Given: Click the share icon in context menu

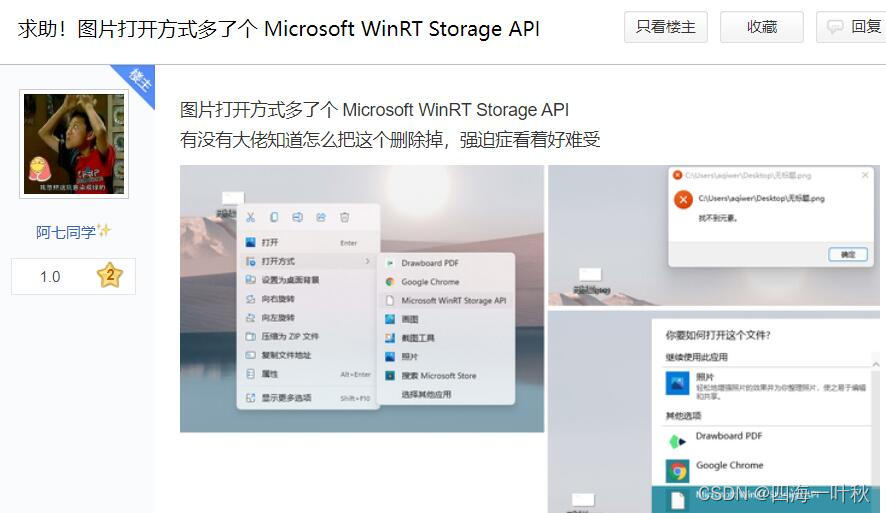Looking at the screenshot, I should click(x=321, y=217).
